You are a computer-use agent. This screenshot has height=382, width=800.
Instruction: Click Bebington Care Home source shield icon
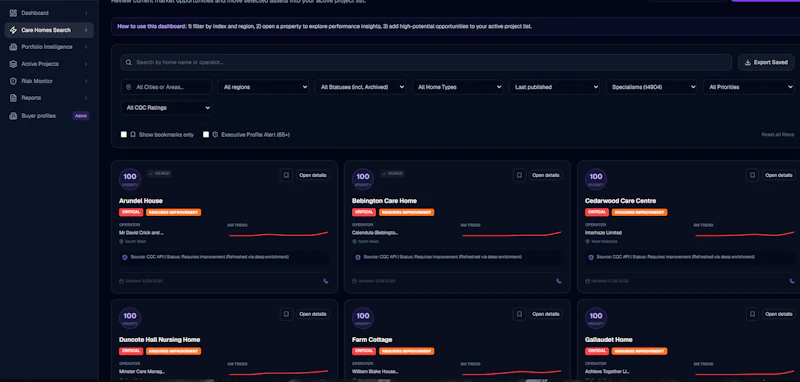pyautogui.click(x=358, y=258)
